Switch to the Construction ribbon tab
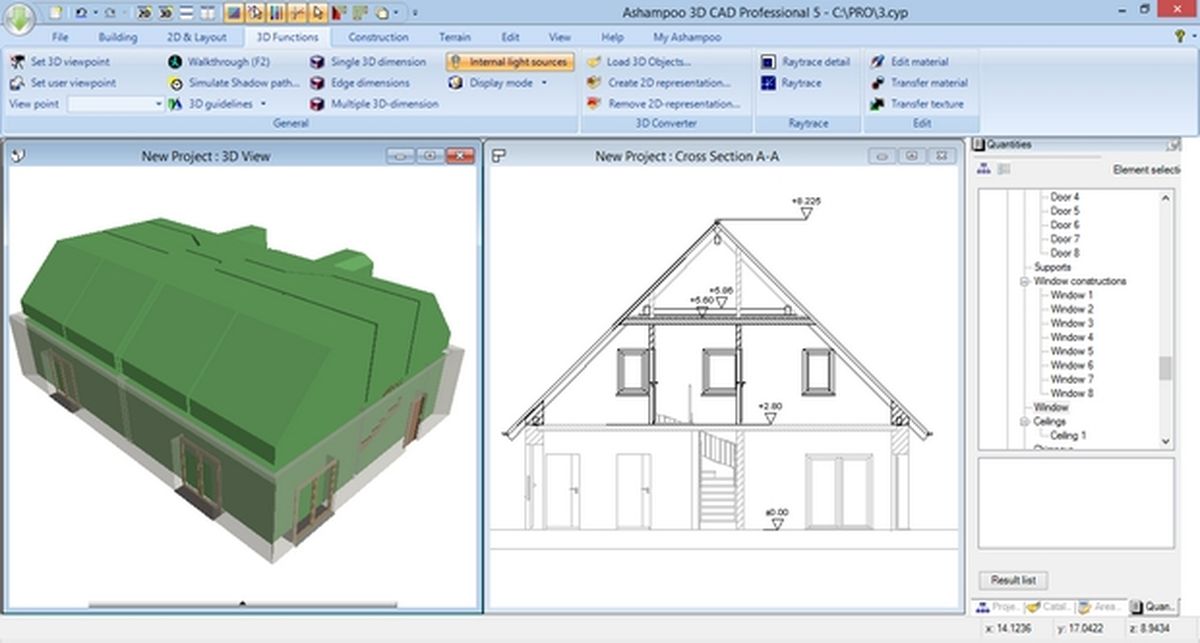1200x643 pixels. (378, 36)
